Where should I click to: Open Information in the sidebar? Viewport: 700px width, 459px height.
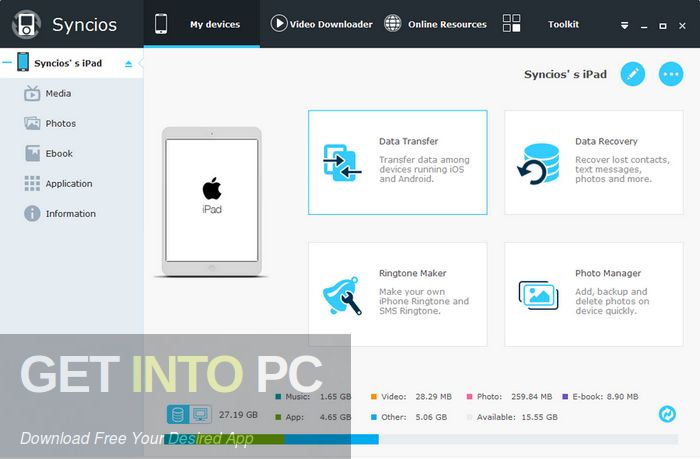pos(71,214)
